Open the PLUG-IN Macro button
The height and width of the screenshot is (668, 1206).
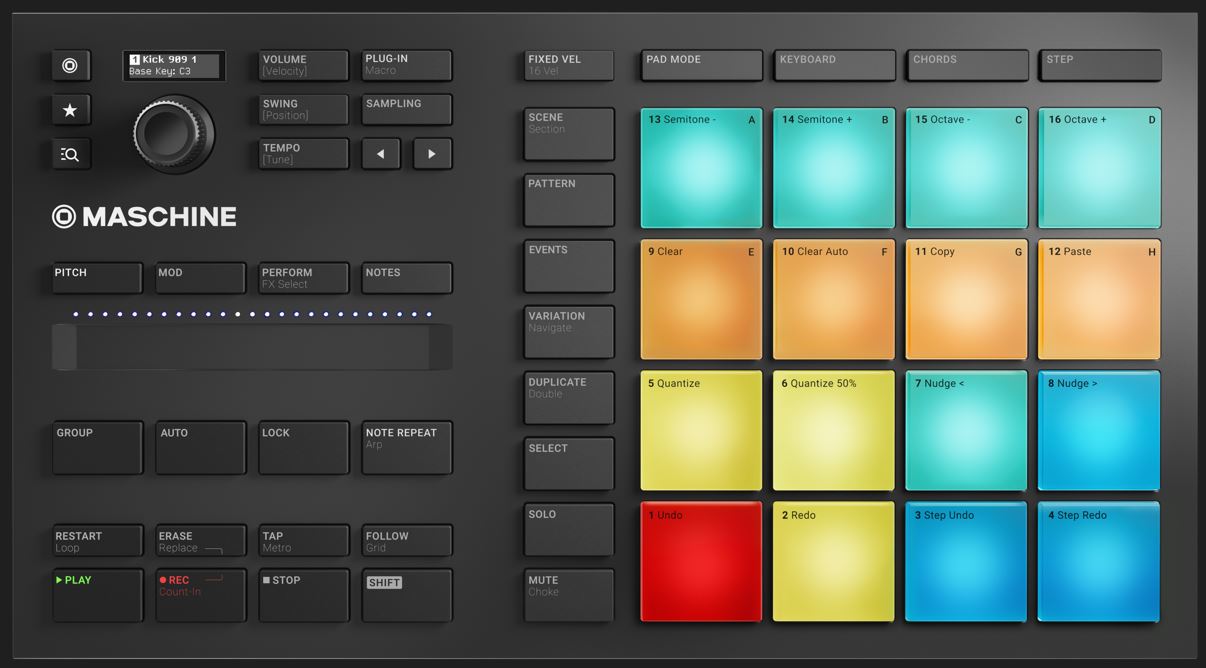coord(407,66)
